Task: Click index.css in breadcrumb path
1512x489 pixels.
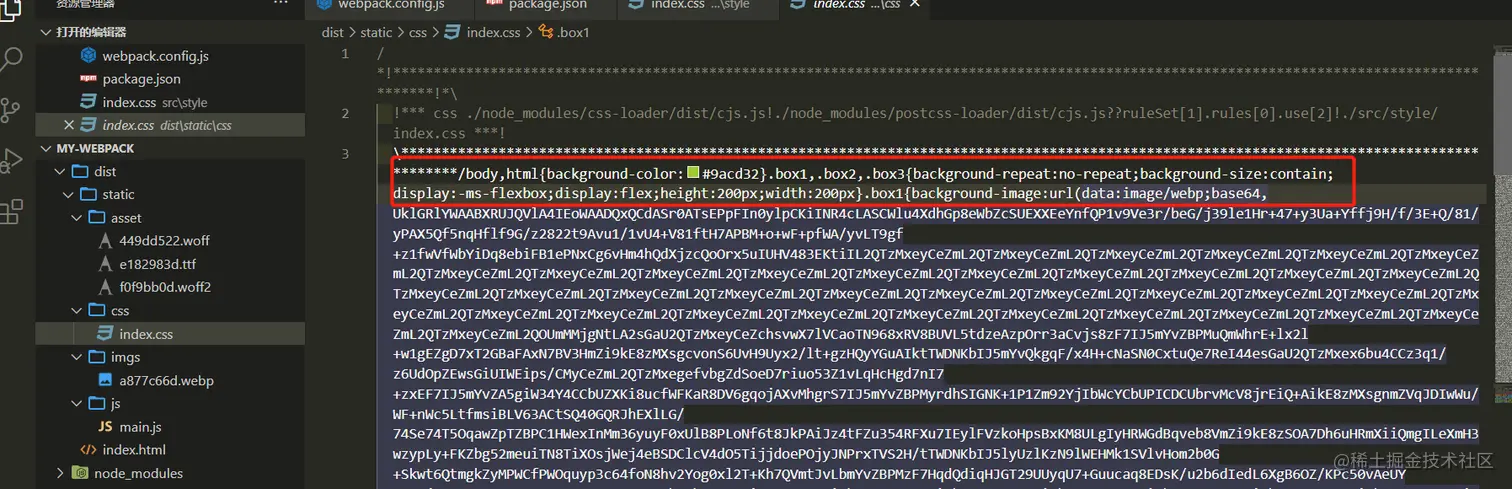Action: pos(493,33)
